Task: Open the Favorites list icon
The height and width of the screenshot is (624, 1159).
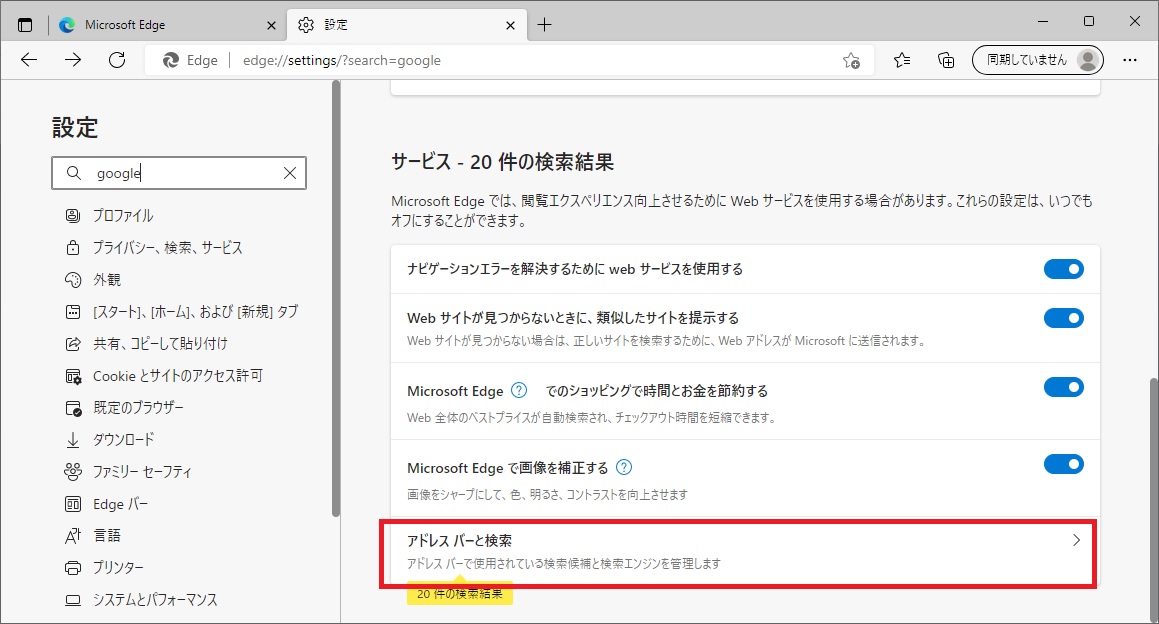Action: tap(902, 60)
